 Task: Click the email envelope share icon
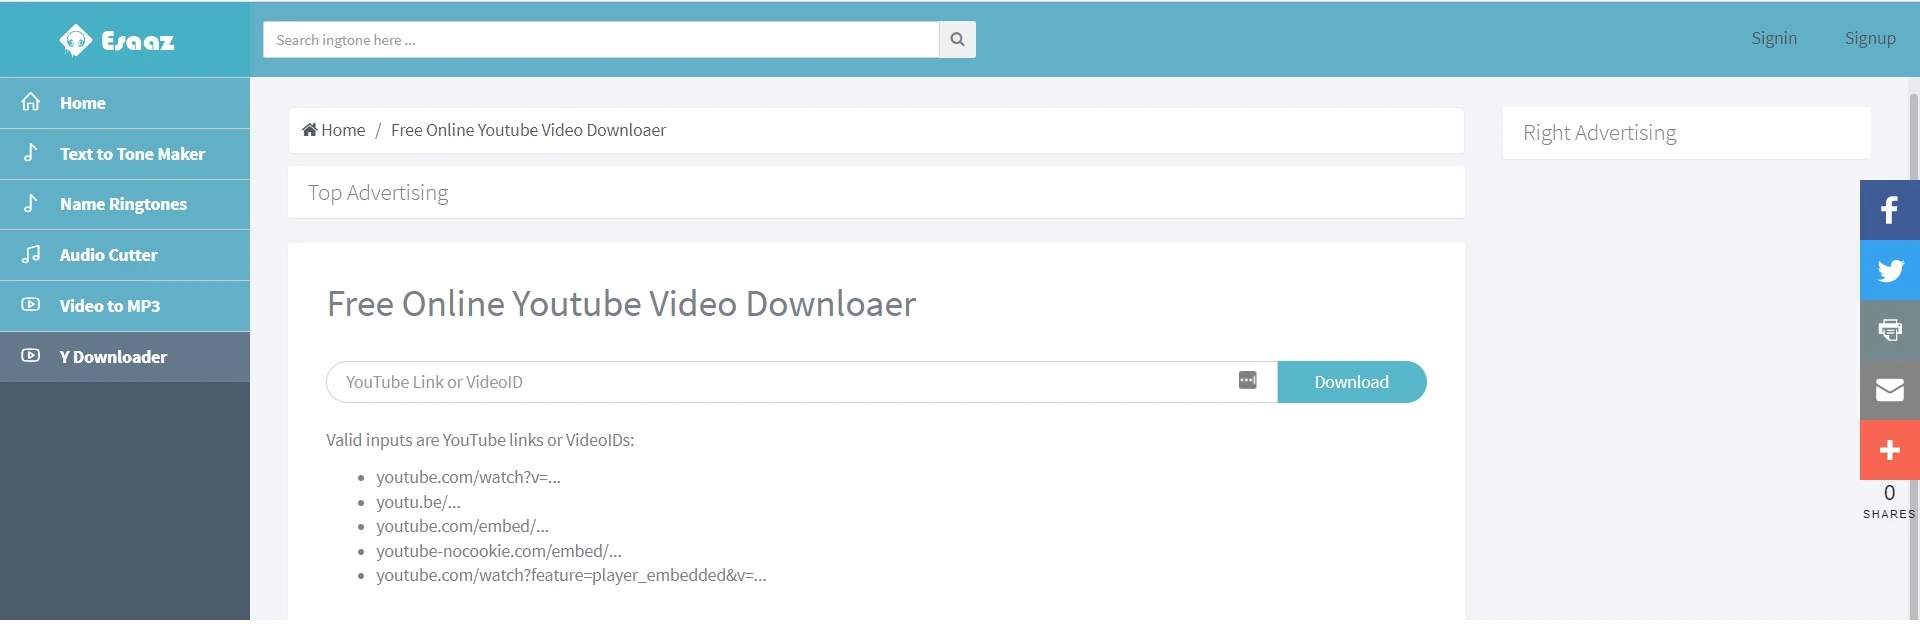(1889, 390)
